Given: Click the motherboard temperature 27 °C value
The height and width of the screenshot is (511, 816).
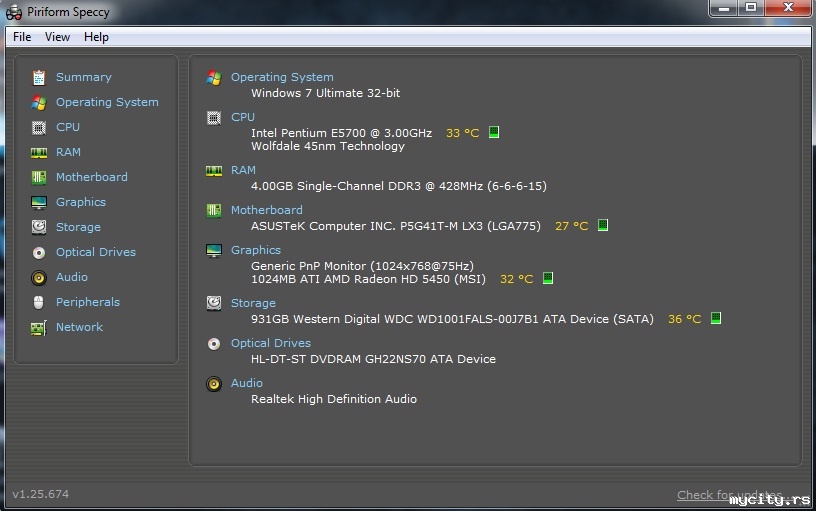Looking at the screenshot, I should tap(571, 226).
